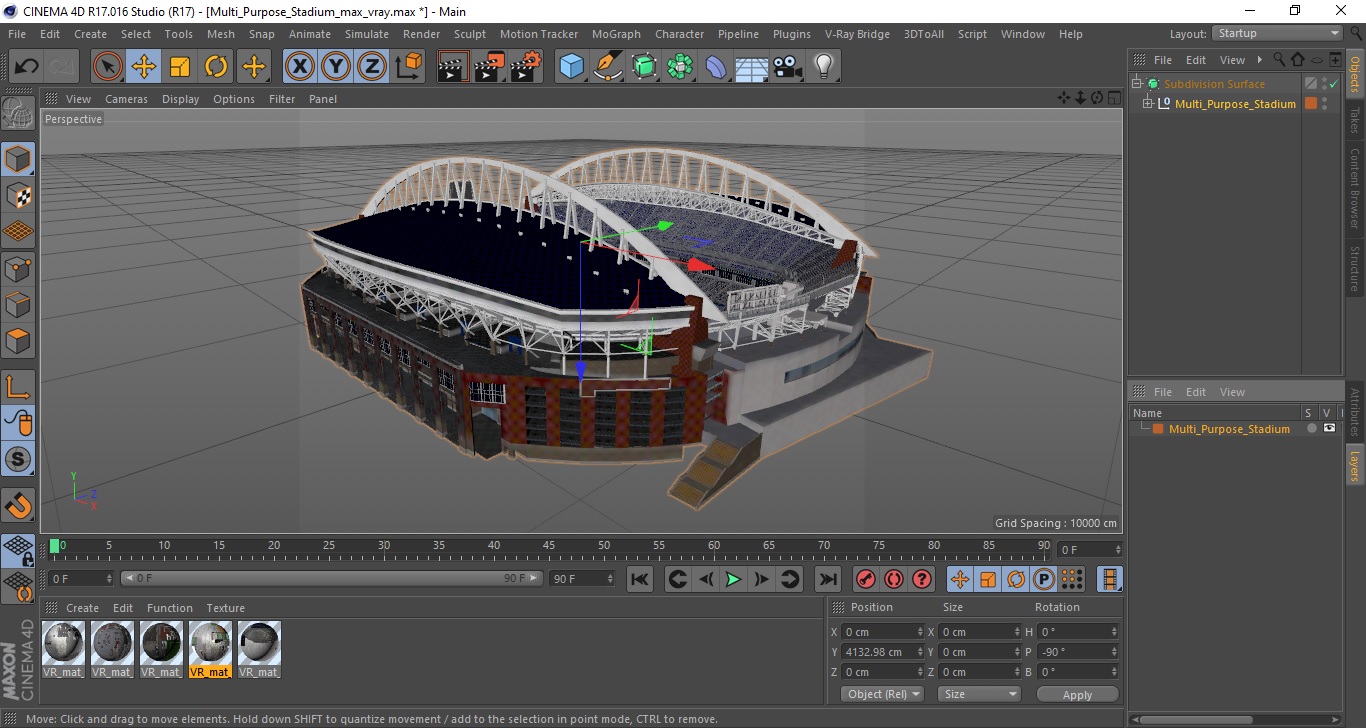
Task: Open the MoGraph menu
Action: [616, 34]
